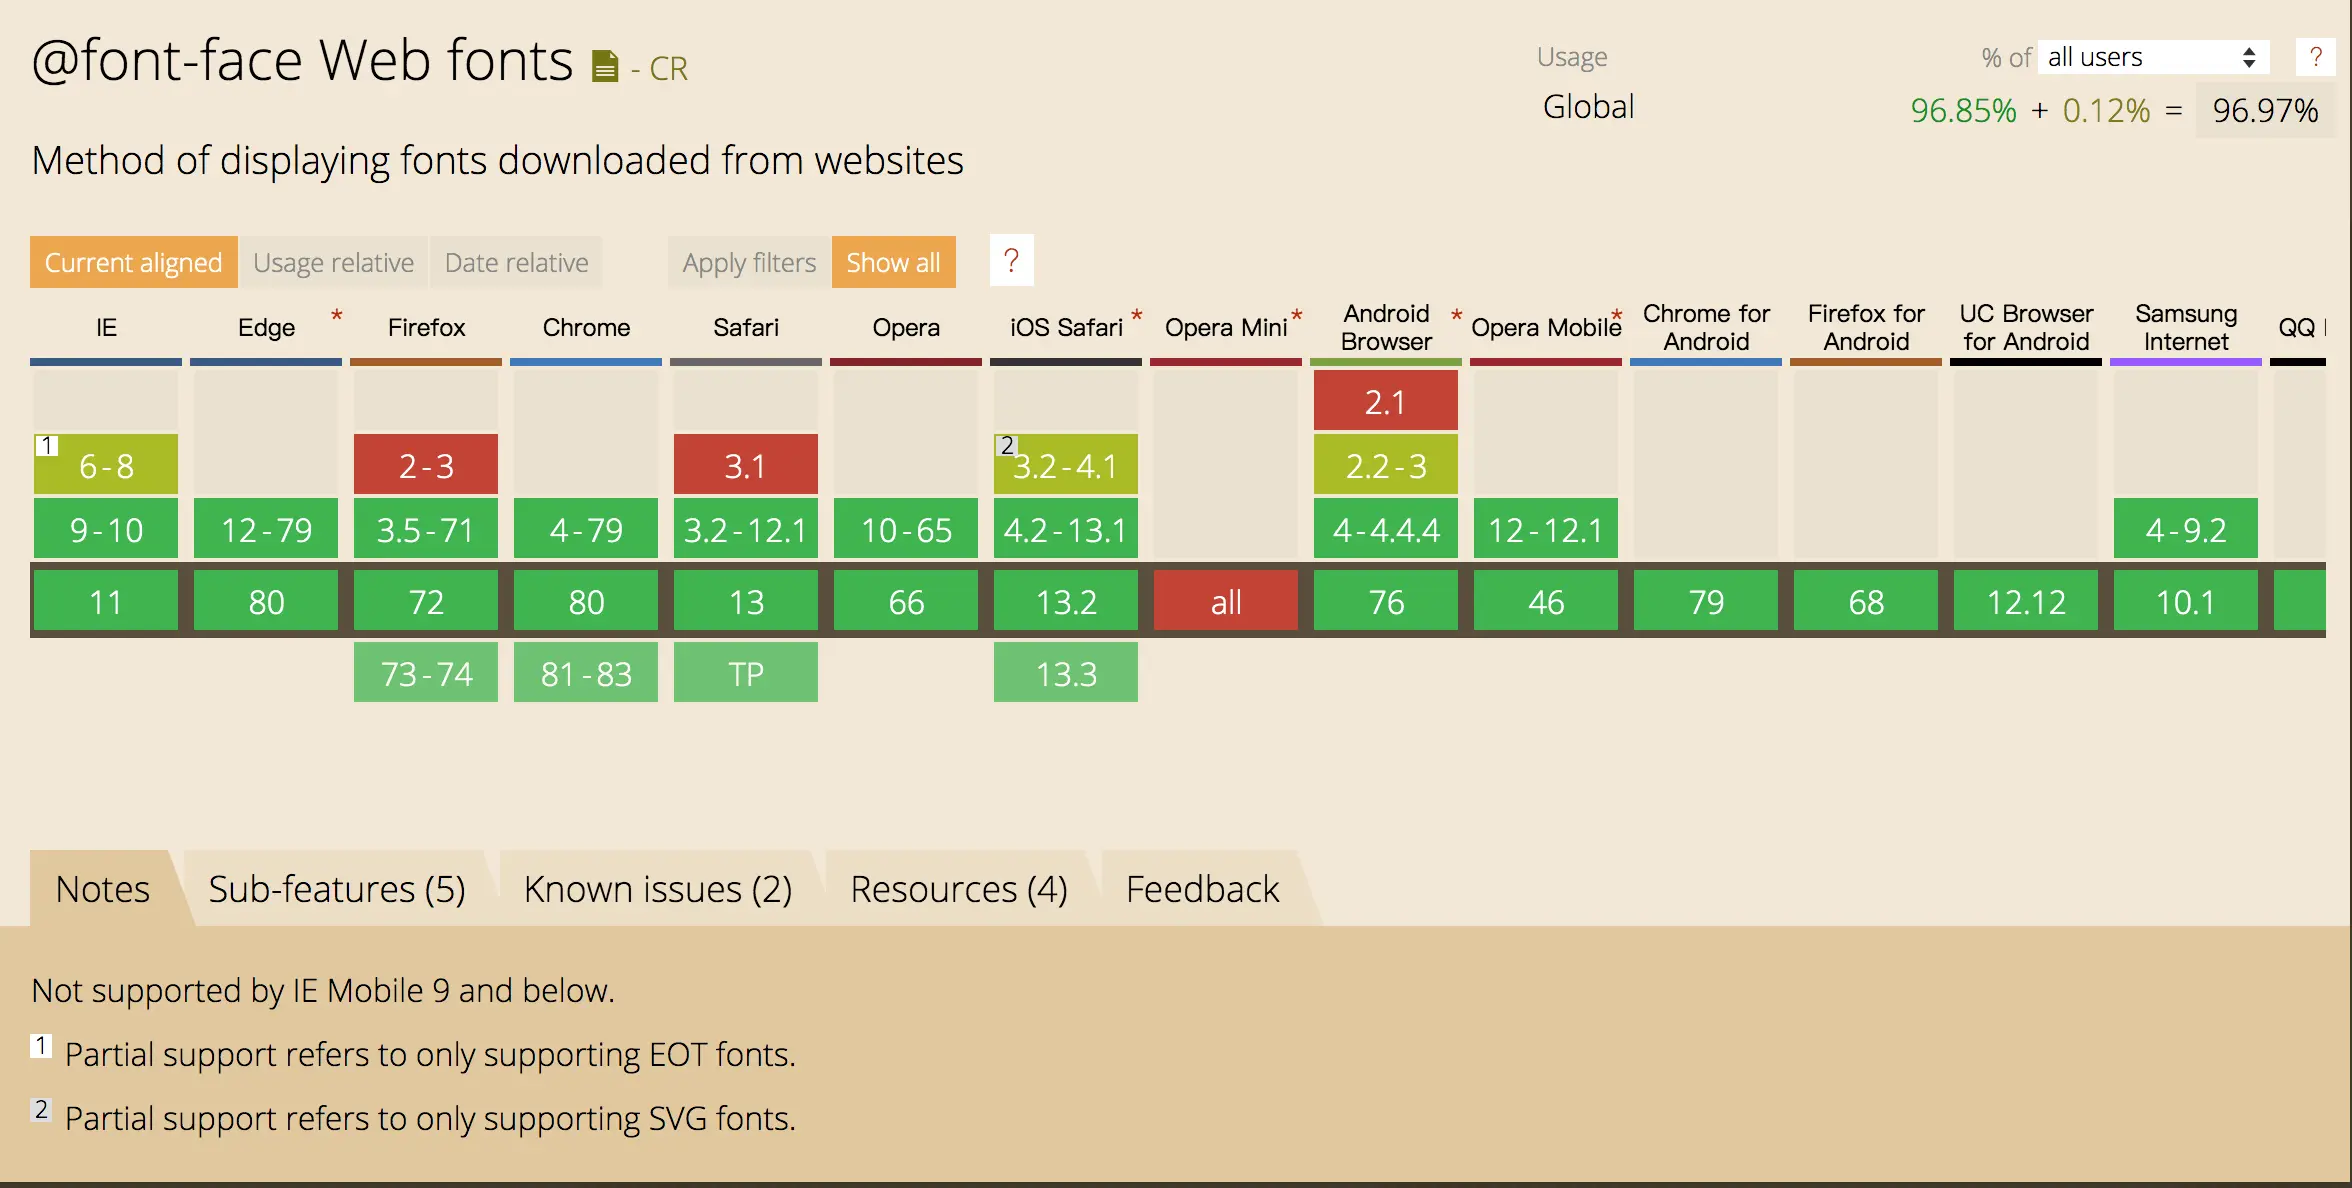Click the top-right usage help question mark
Screen dimensions: 2352x1188
click(x=2315, y=57)
